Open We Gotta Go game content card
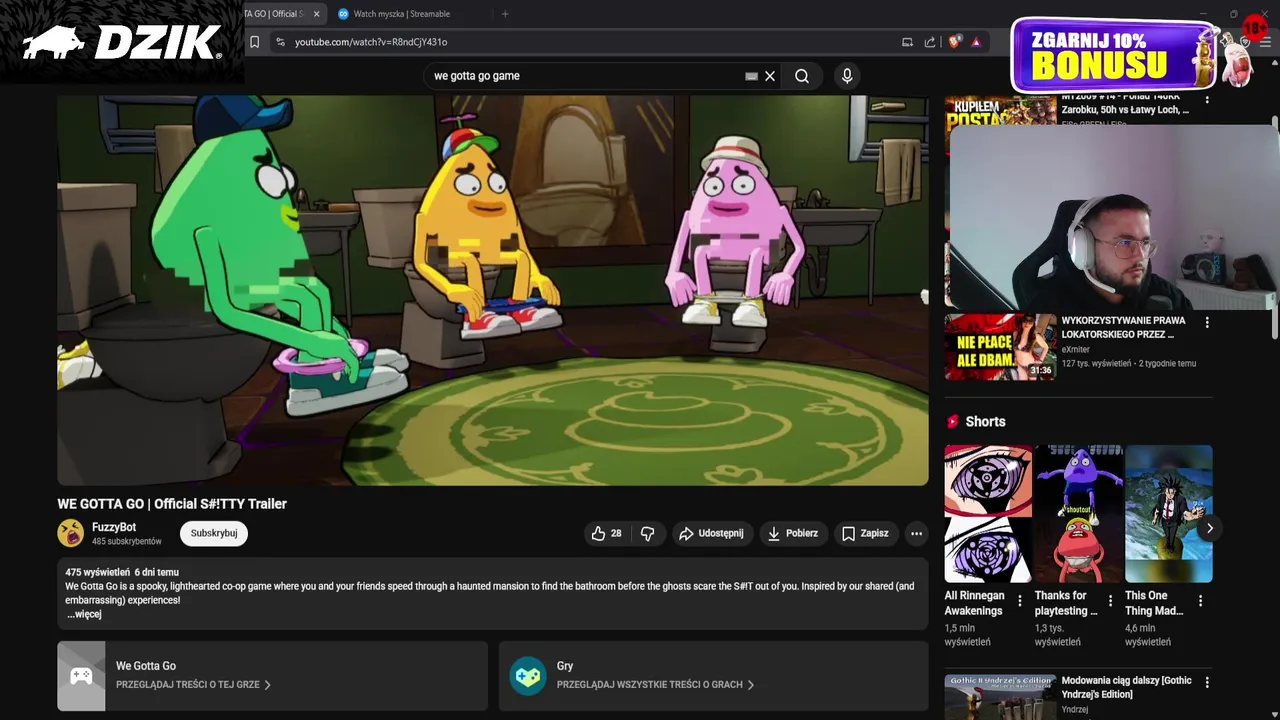 (272, 676)
